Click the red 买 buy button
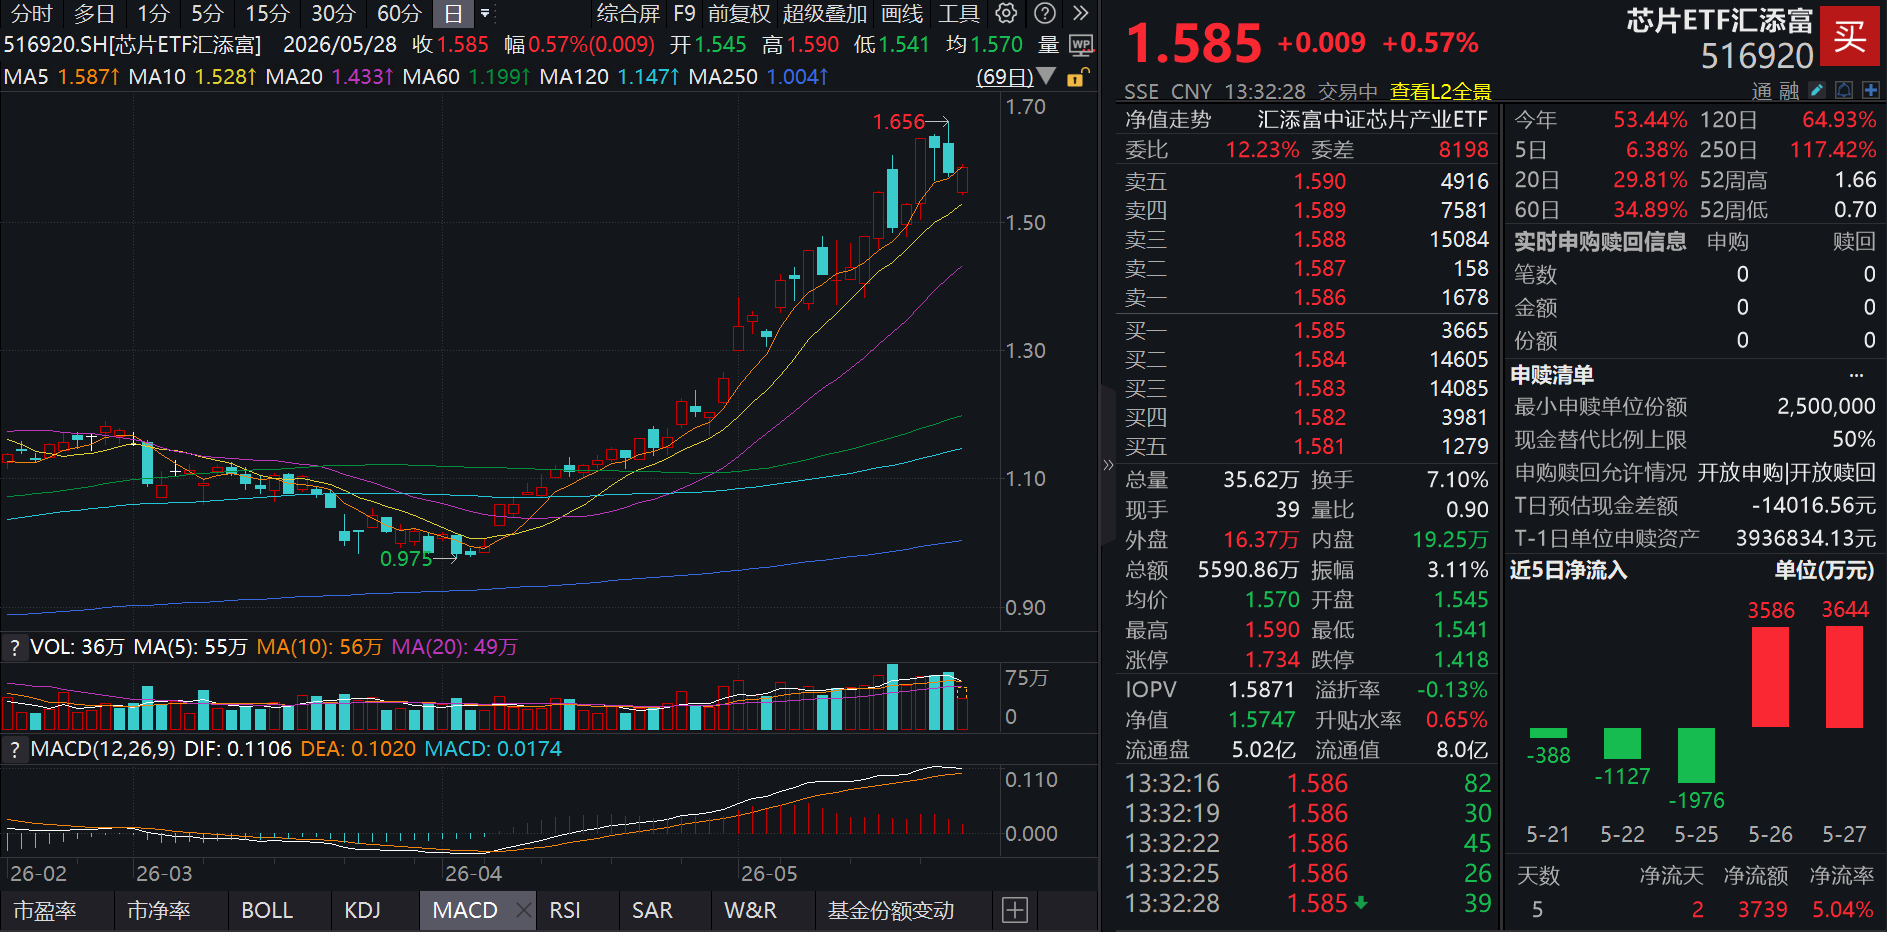 1849,37
